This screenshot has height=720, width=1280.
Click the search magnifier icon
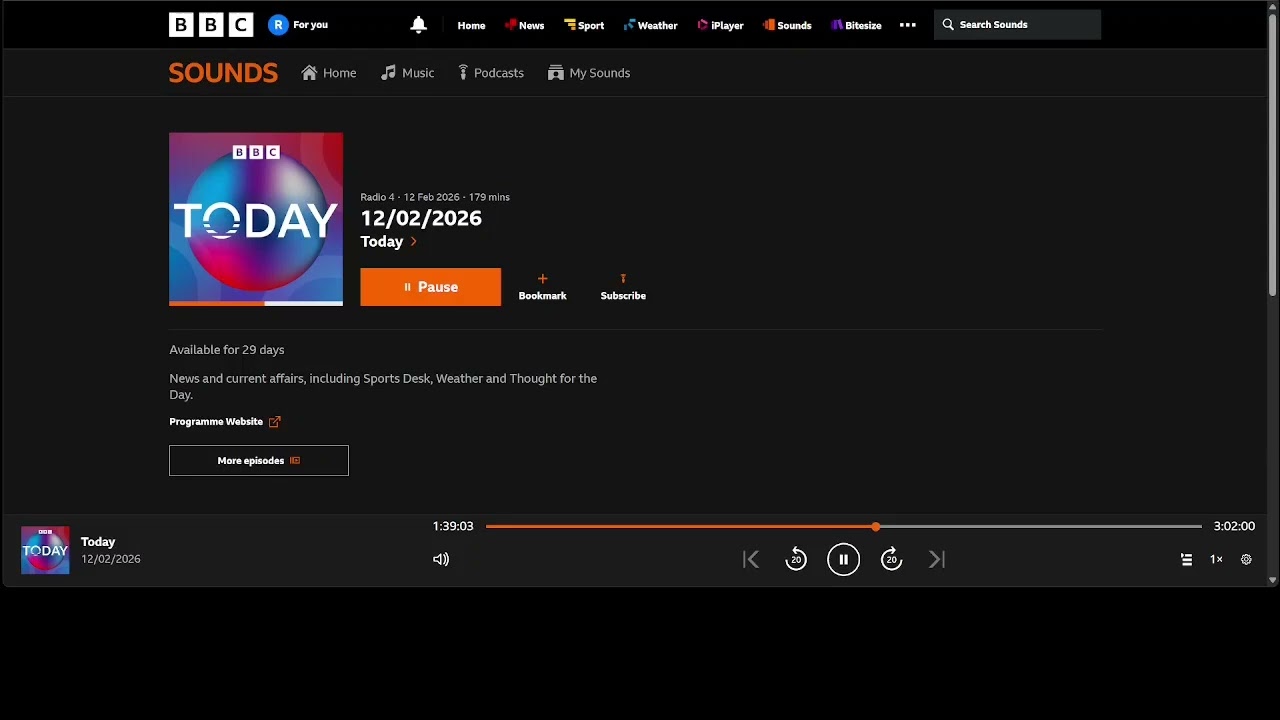[948, 25]
